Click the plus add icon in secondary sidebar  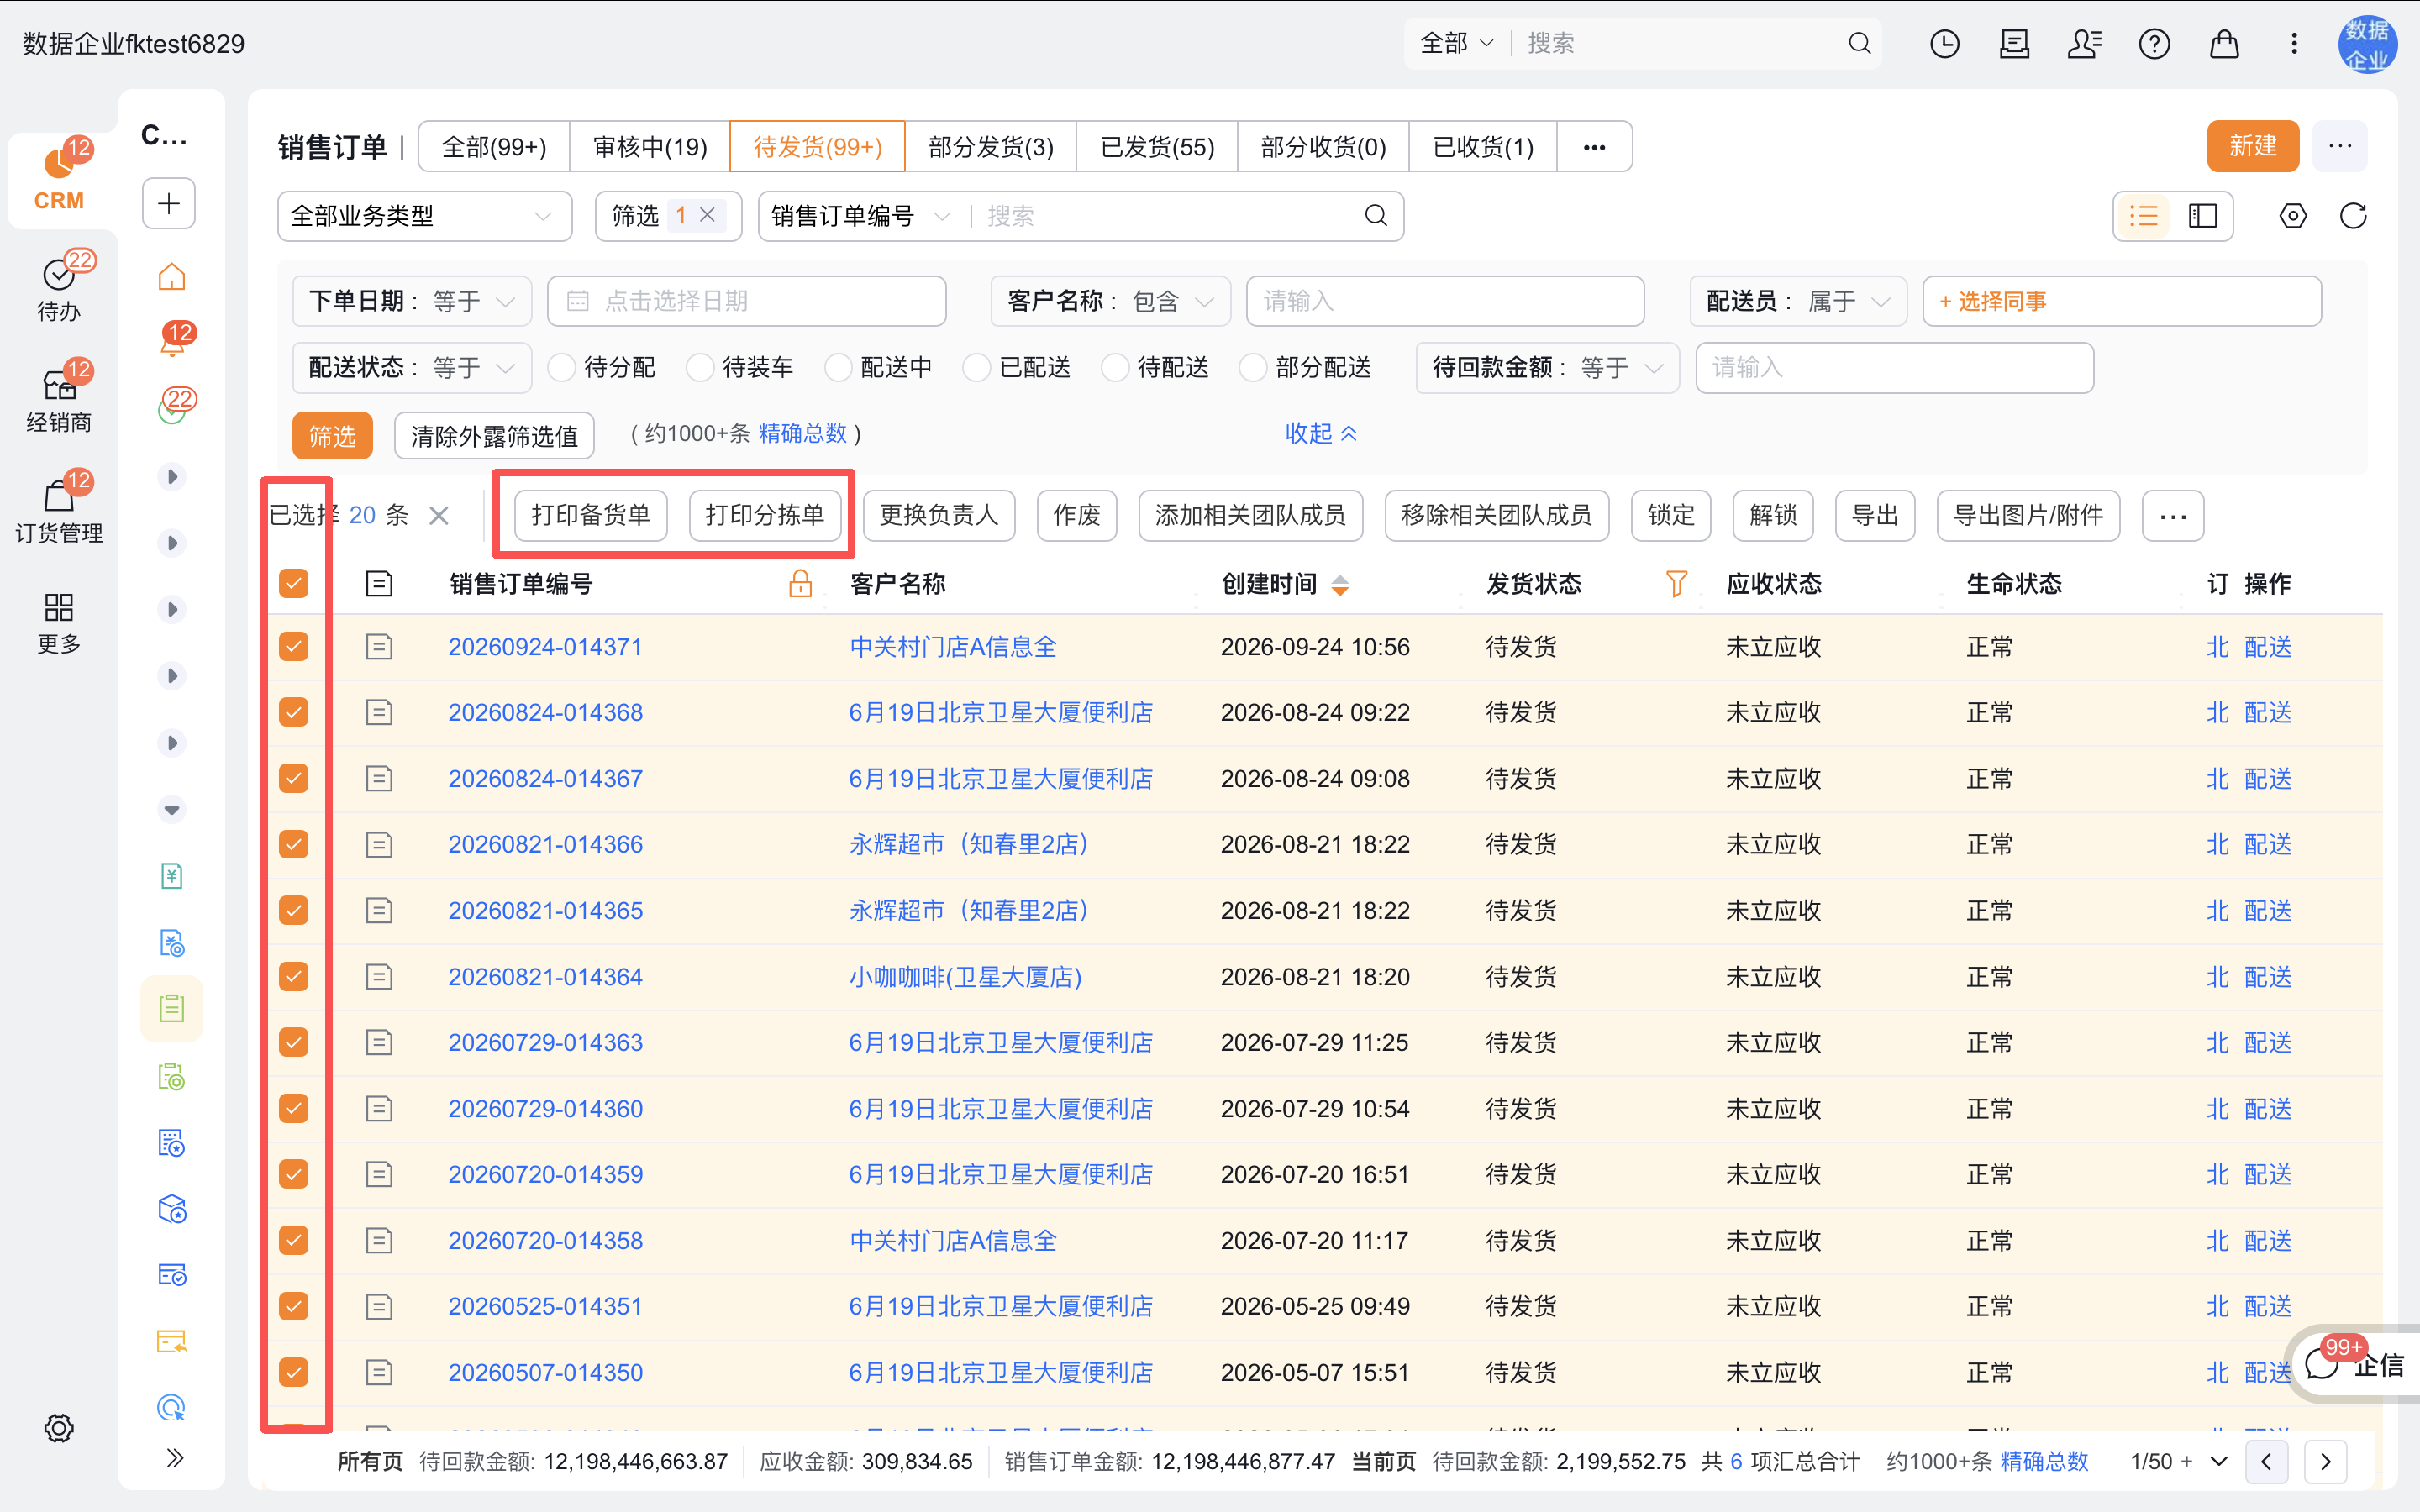(169, 204)
